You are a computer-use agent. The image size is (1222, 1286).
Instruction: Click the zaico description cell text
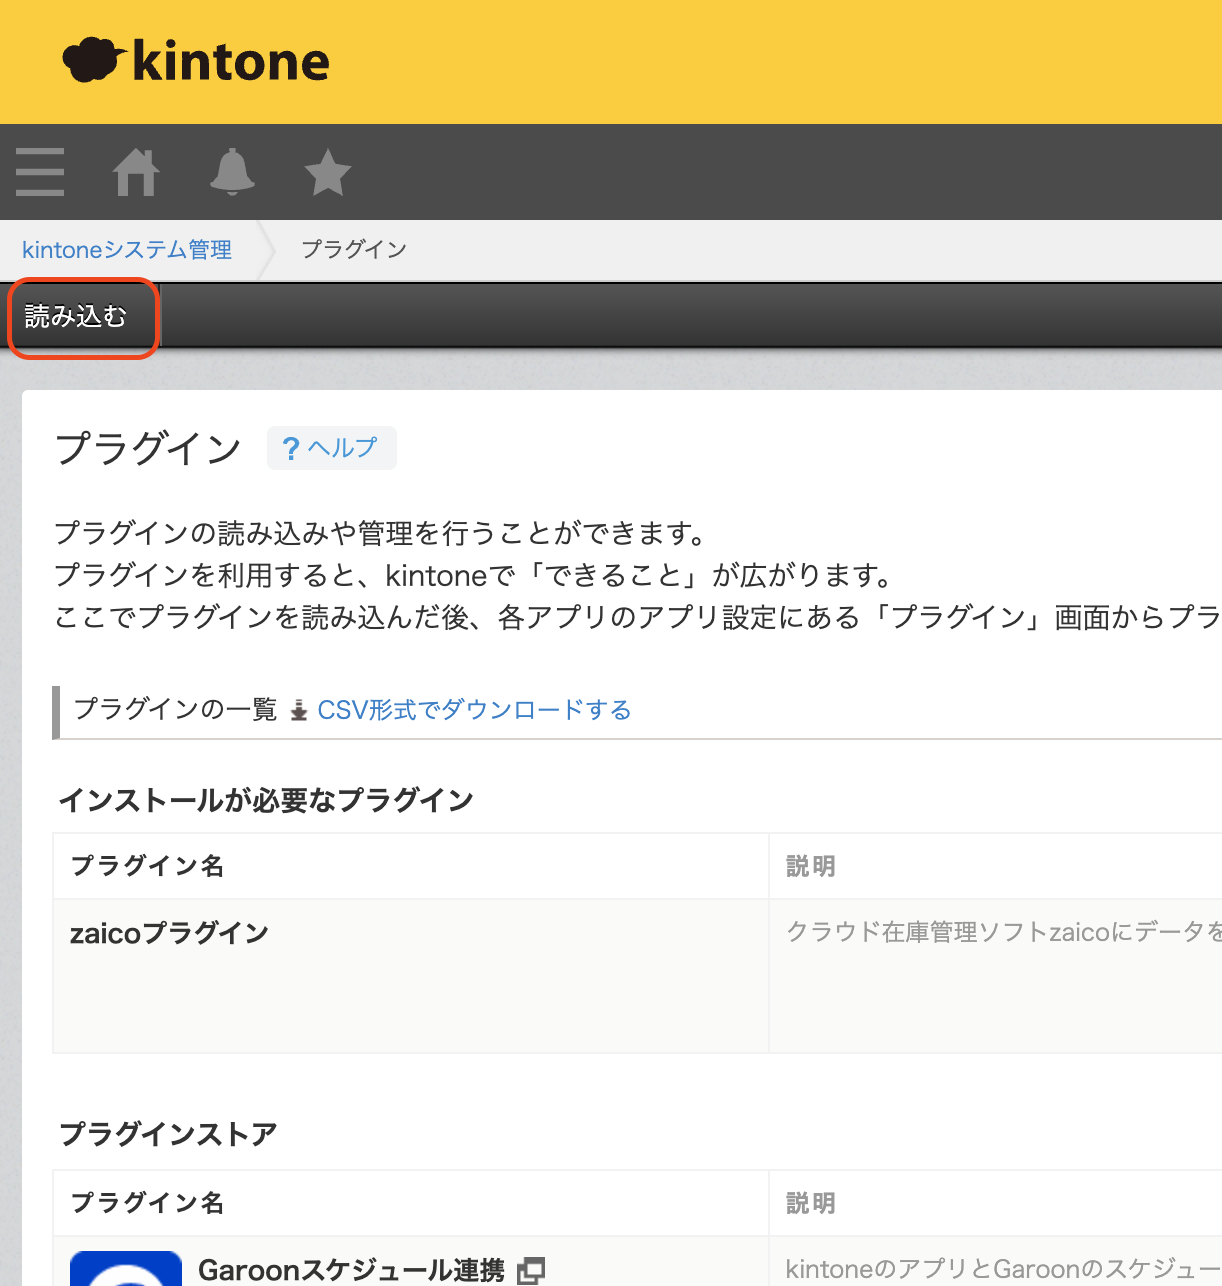pos(1004,932)
